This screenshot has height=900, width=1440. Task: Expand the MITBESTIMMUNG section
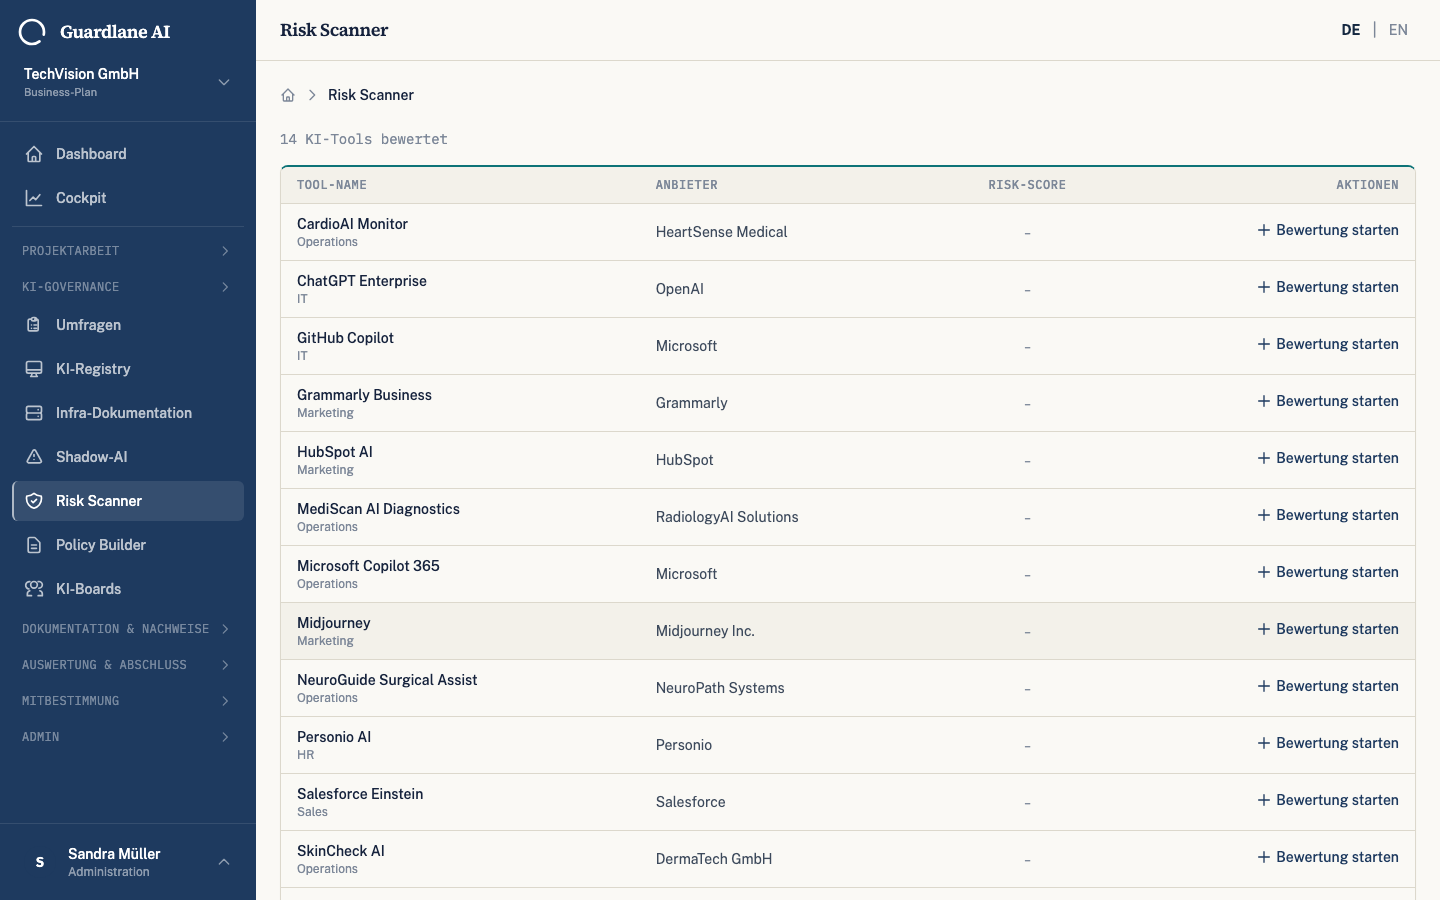tap(128, 701)
